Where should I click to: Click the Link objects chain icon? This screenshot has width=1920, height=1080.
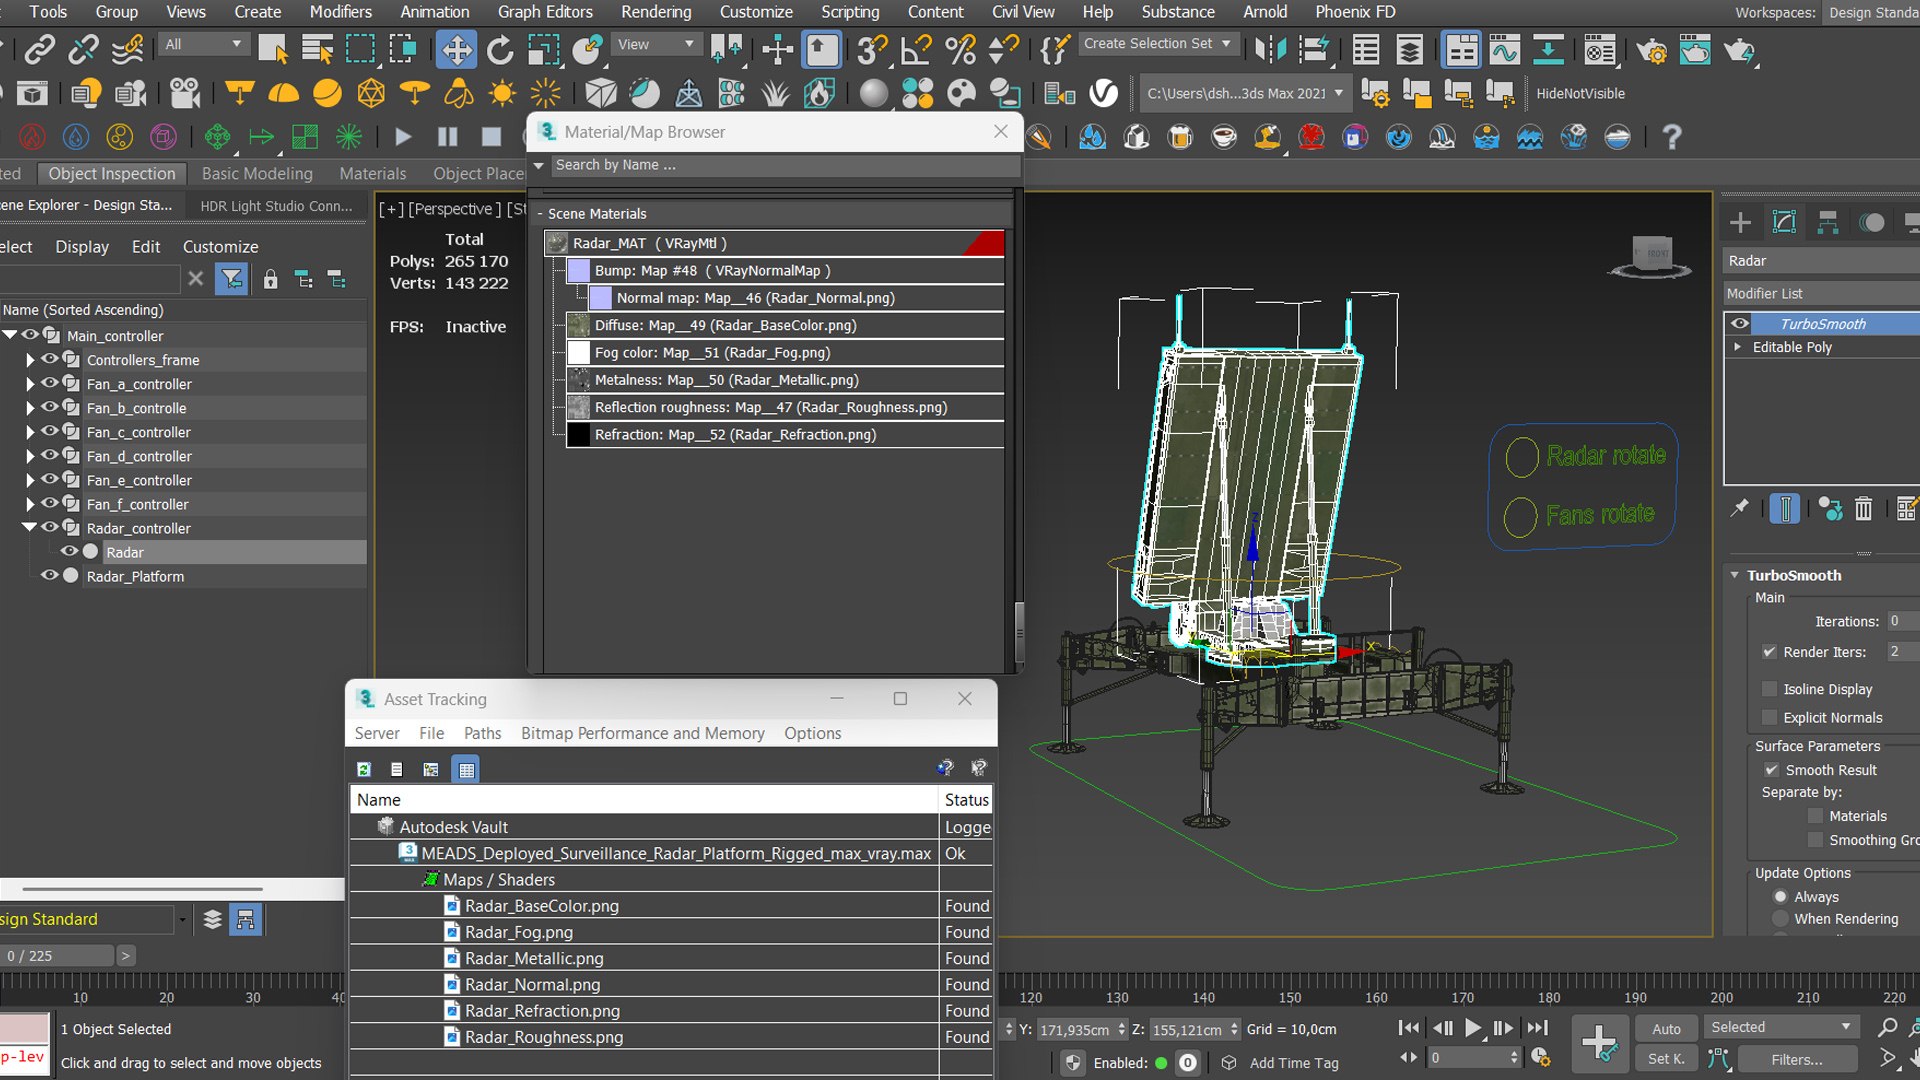click(40, 49)
